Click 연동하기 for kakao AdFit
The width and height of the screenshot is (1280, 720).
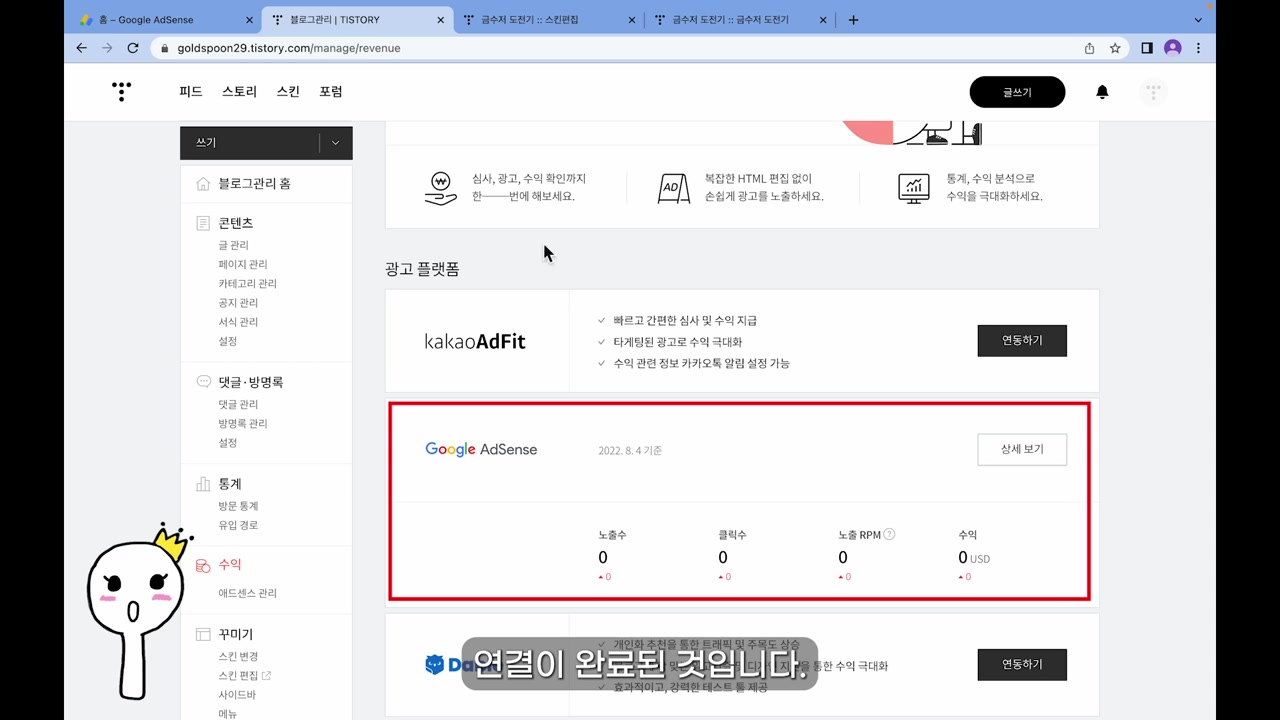point(1022,341)
